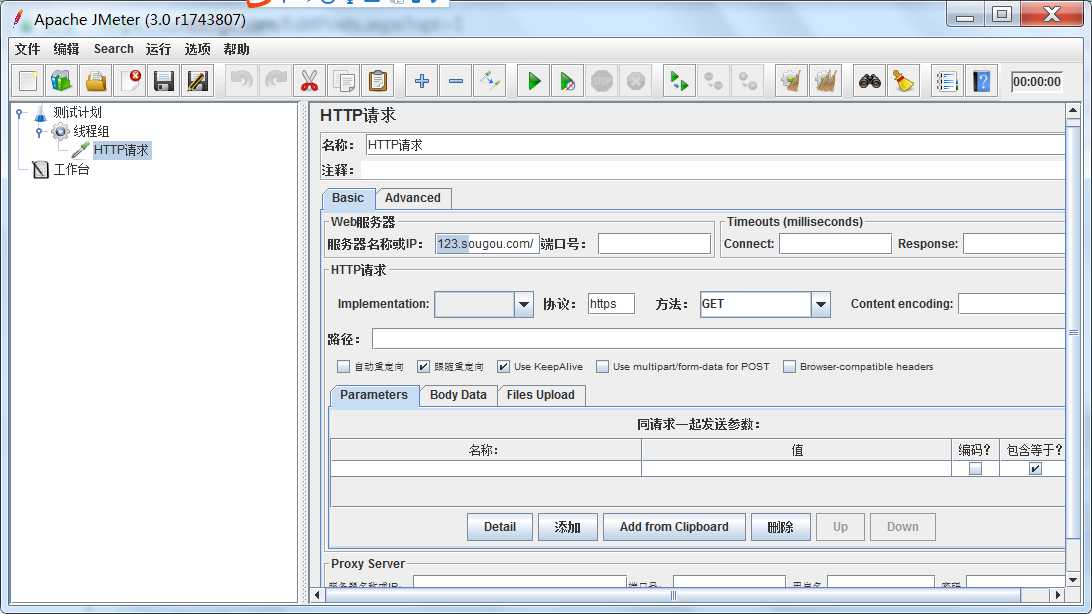Click the Clear all results icon

825,81
